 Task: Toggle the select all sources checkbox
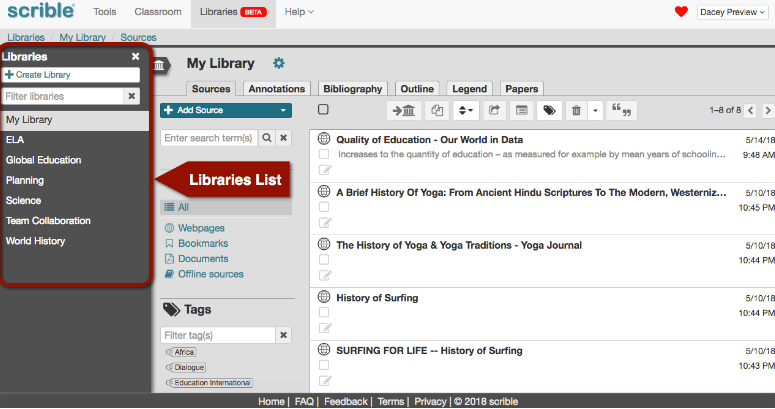tap(323, 109)
